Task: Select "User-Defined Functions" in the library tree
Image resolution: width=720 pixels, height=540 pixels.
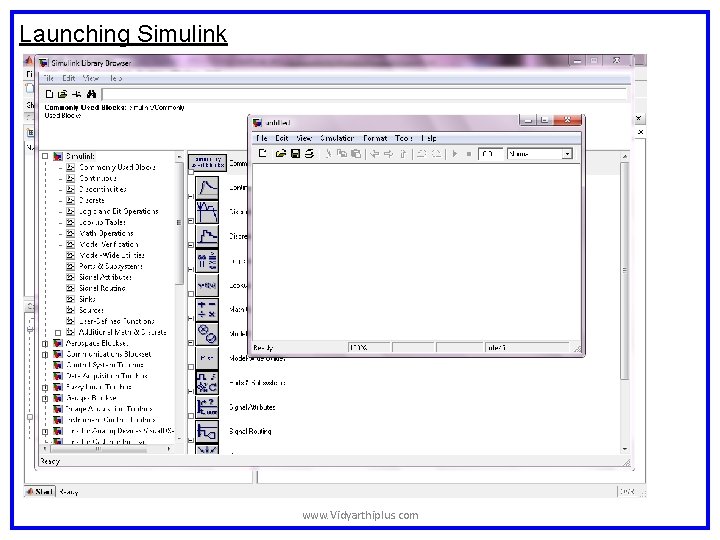Action: (117, 321)
